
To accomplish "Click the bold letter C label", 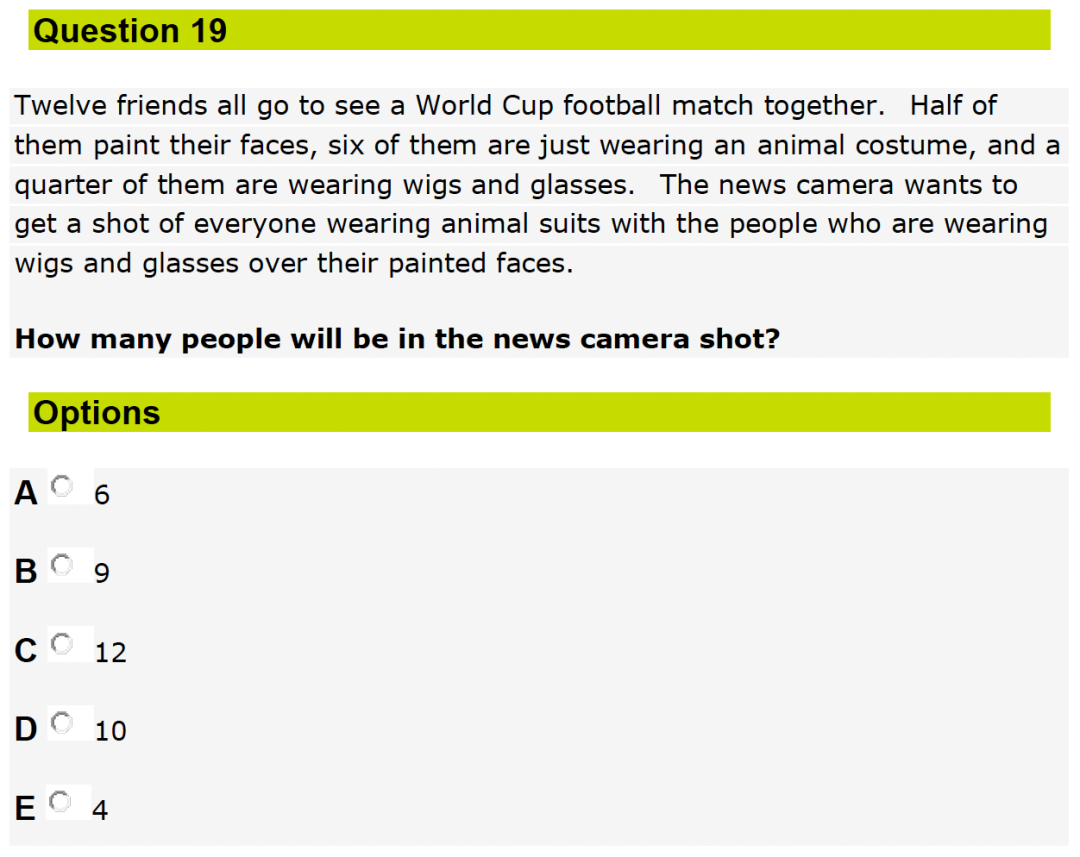I will pyautogui.click(x=26, y=651).
